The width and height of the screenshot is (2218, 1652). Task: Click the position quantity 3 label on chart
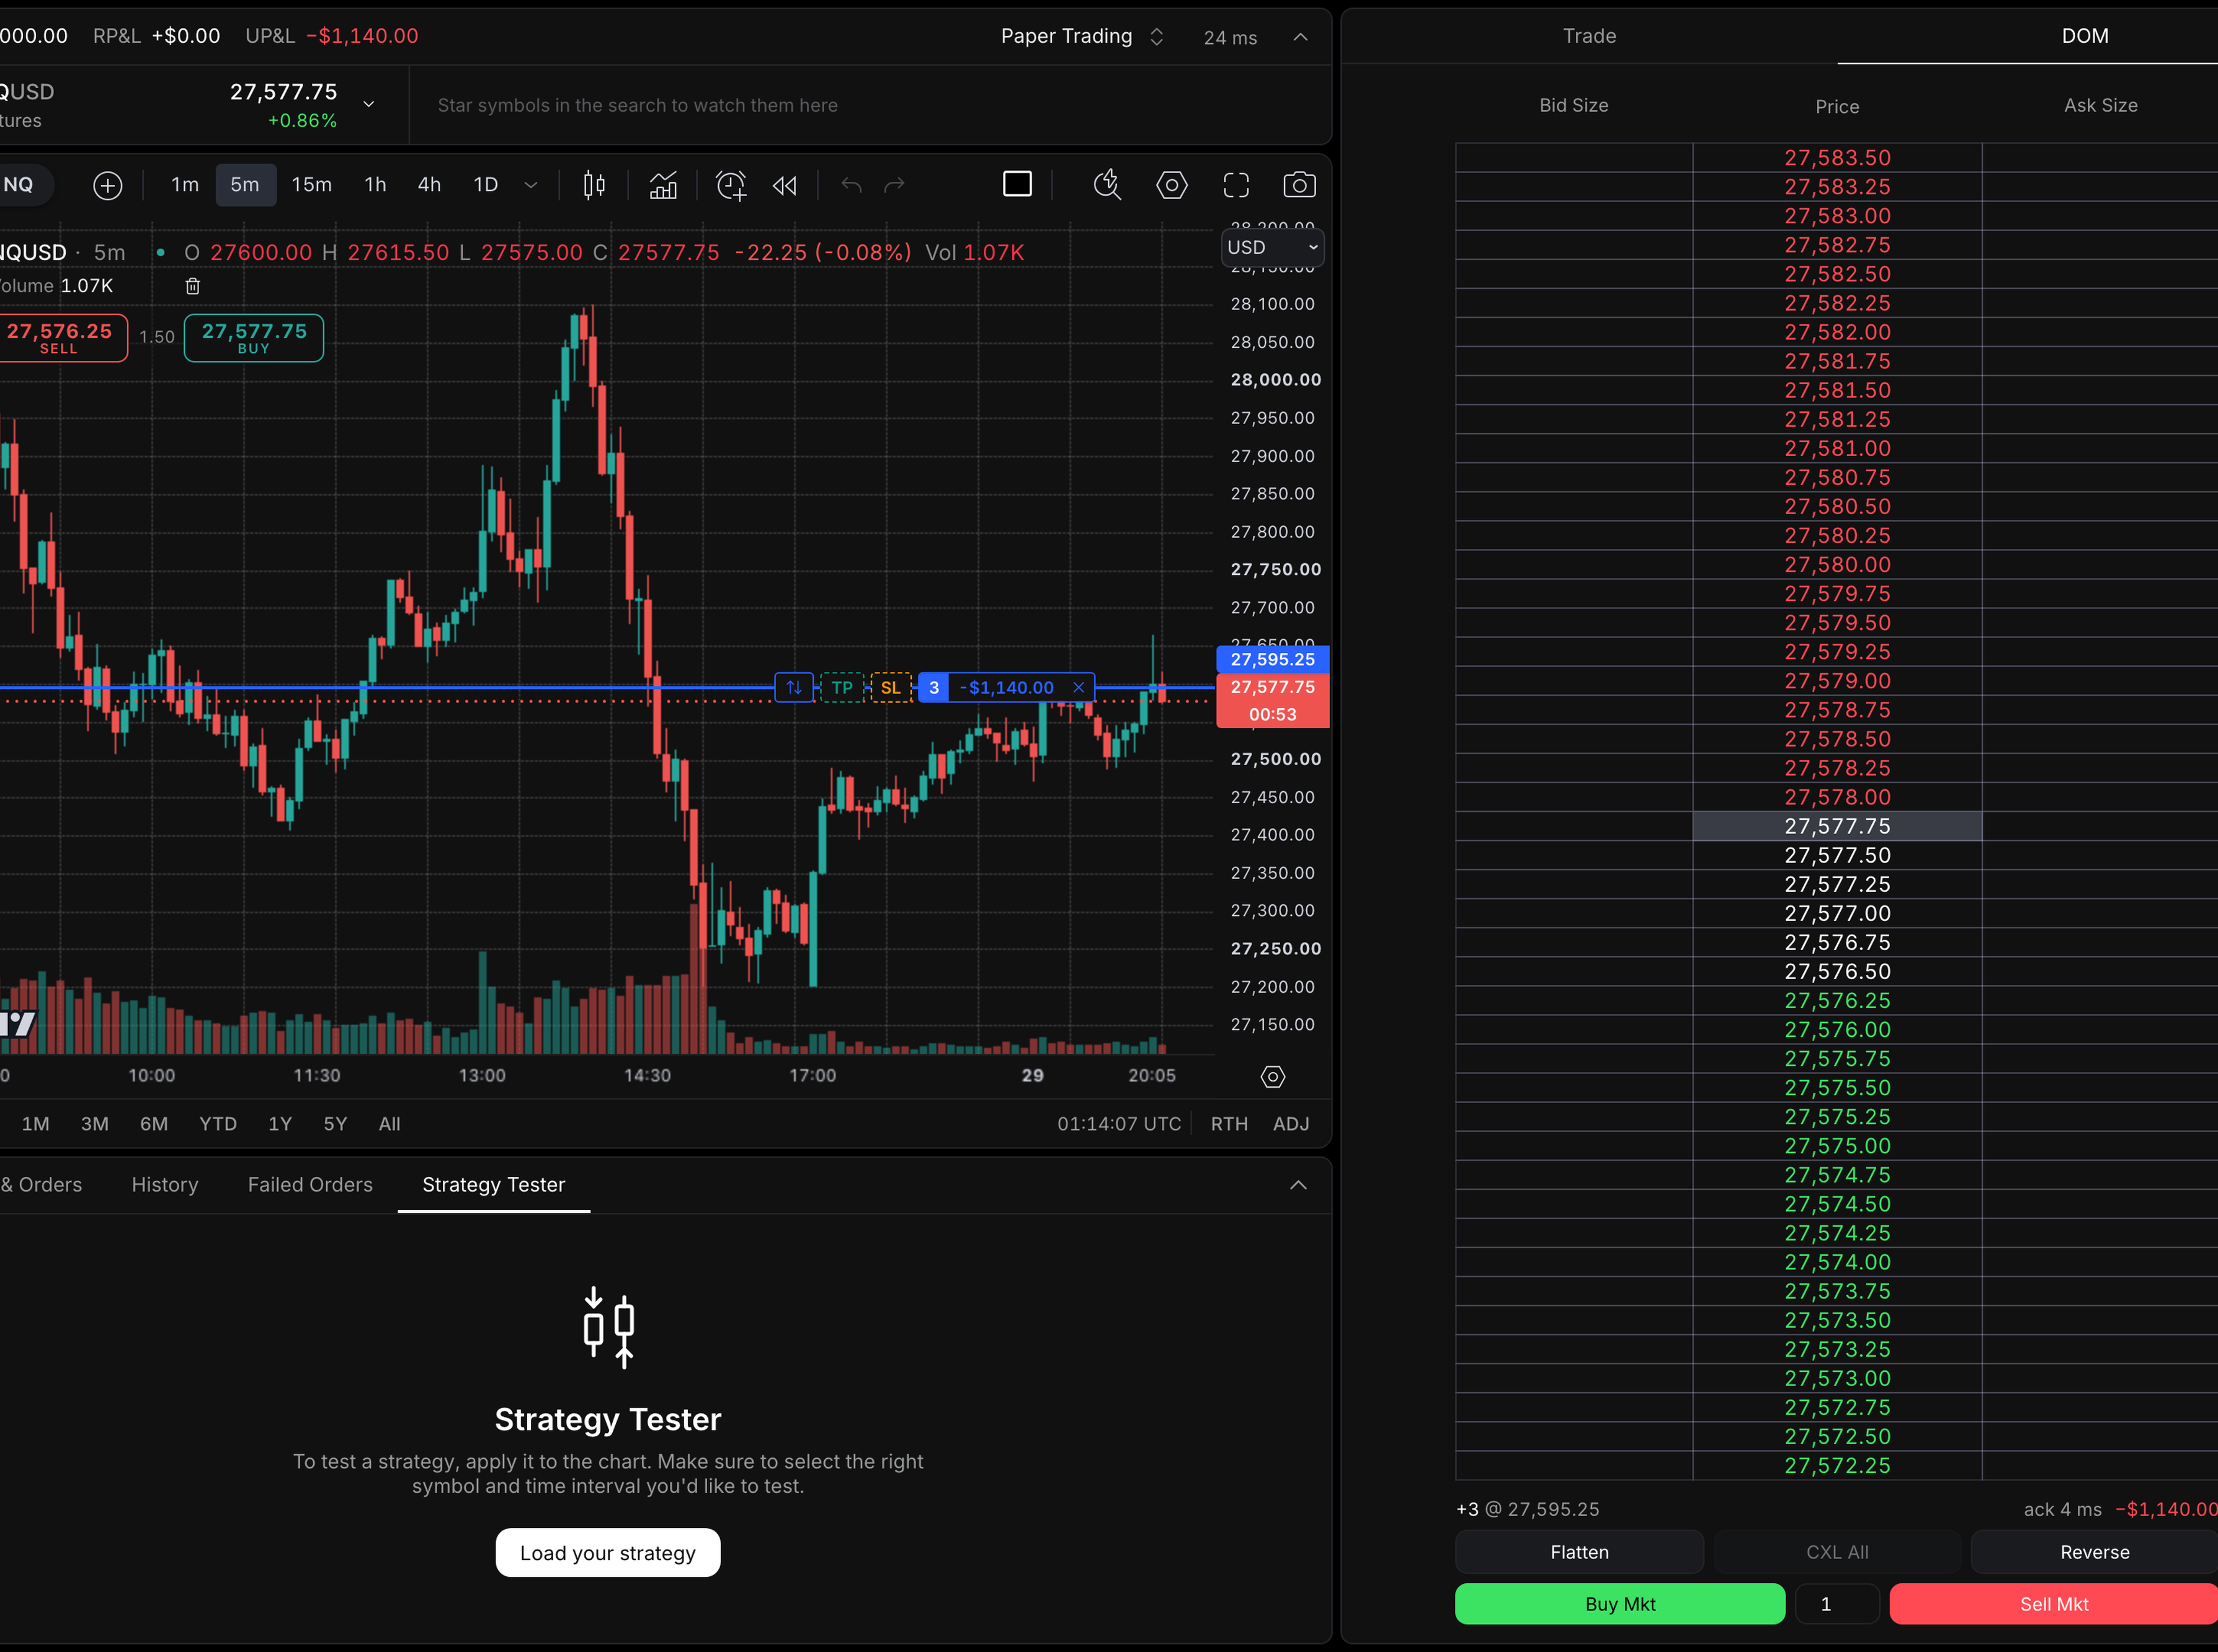[x=934, y=687]
